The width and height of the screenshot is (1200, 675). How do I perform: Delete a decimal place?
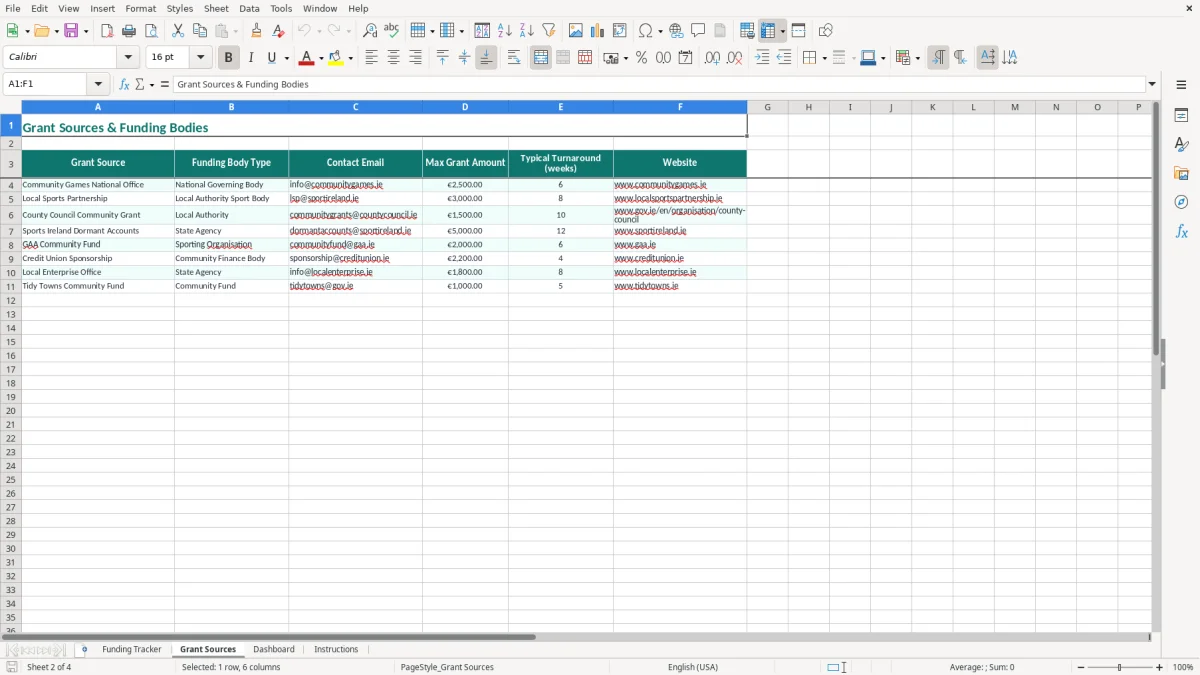[734, 58]
